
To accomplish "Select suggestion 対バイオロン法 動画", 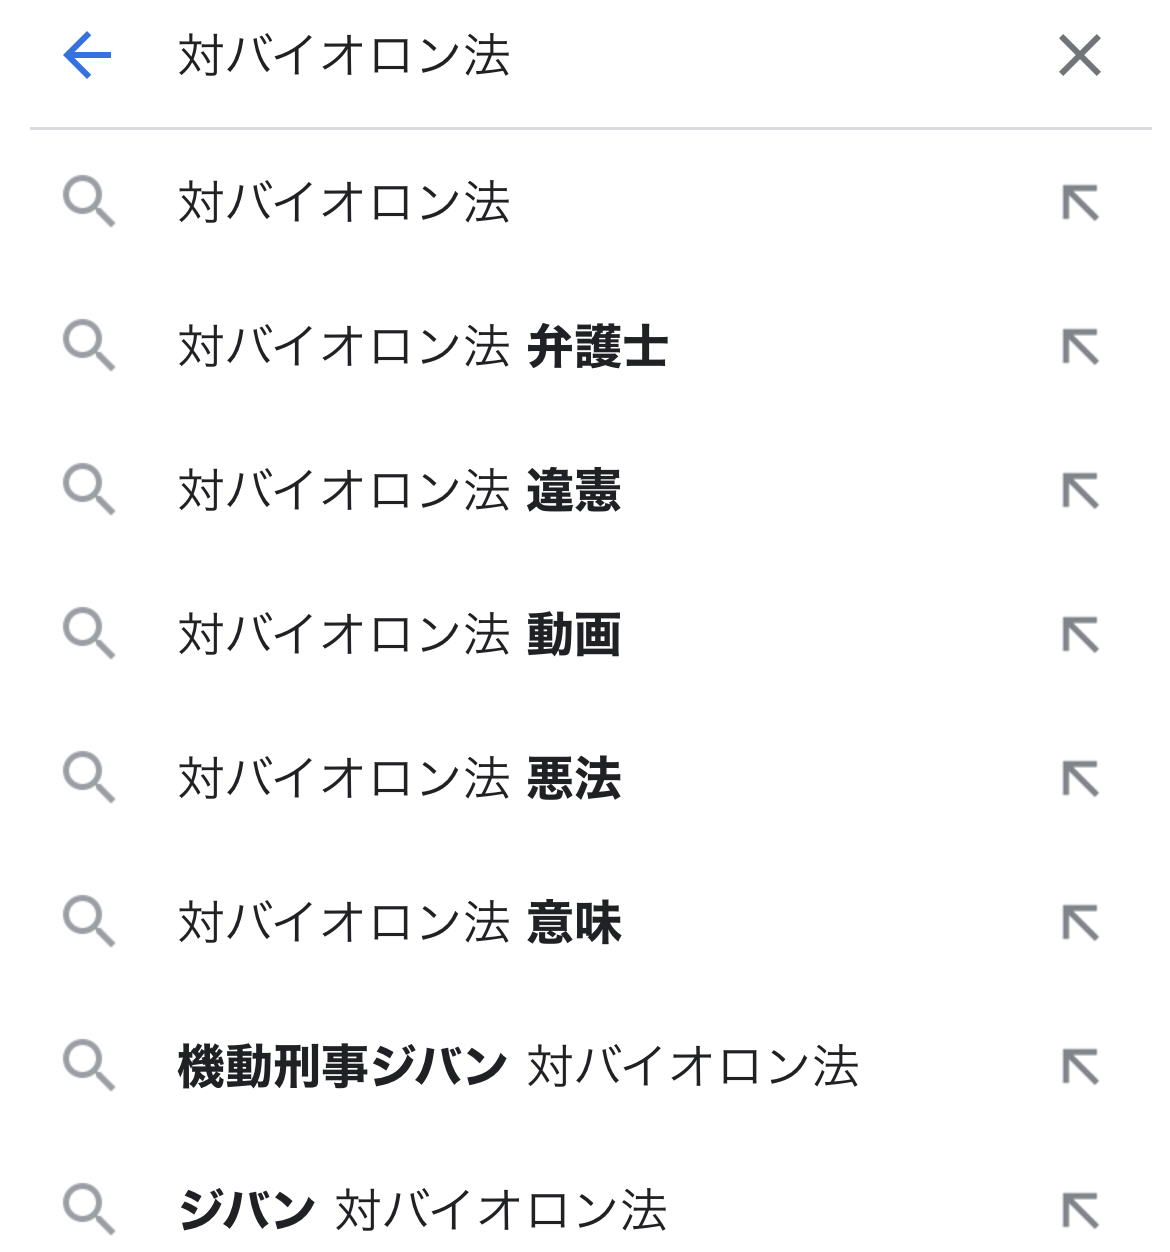I will [x=400, y=635].
